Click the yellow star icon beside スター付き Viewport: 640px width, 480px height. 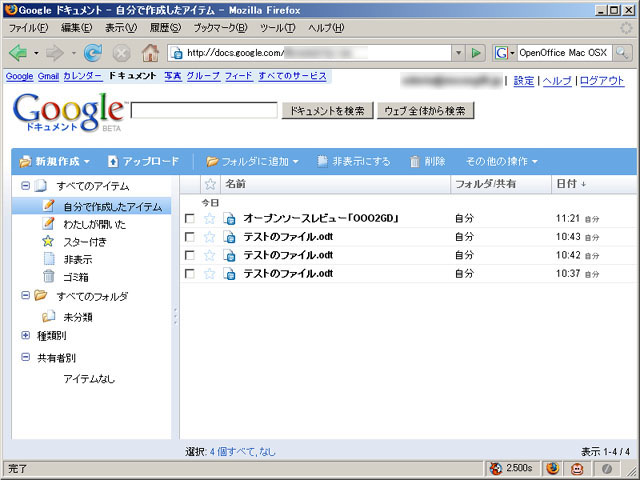click(48, 241)
